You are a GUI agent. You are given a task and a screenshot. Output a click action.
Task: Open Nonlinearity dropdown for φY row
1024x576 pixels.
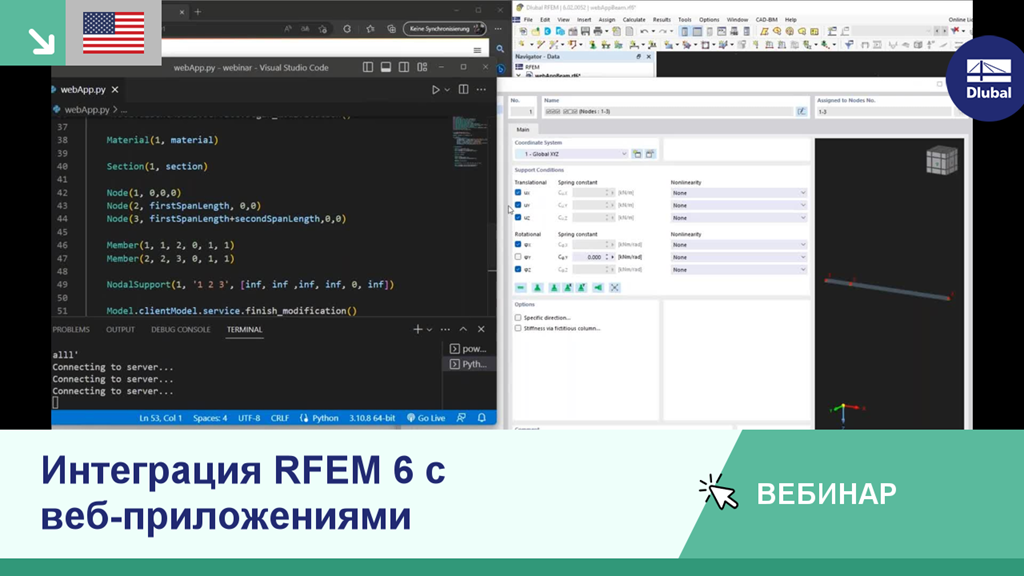click(739, 257)
